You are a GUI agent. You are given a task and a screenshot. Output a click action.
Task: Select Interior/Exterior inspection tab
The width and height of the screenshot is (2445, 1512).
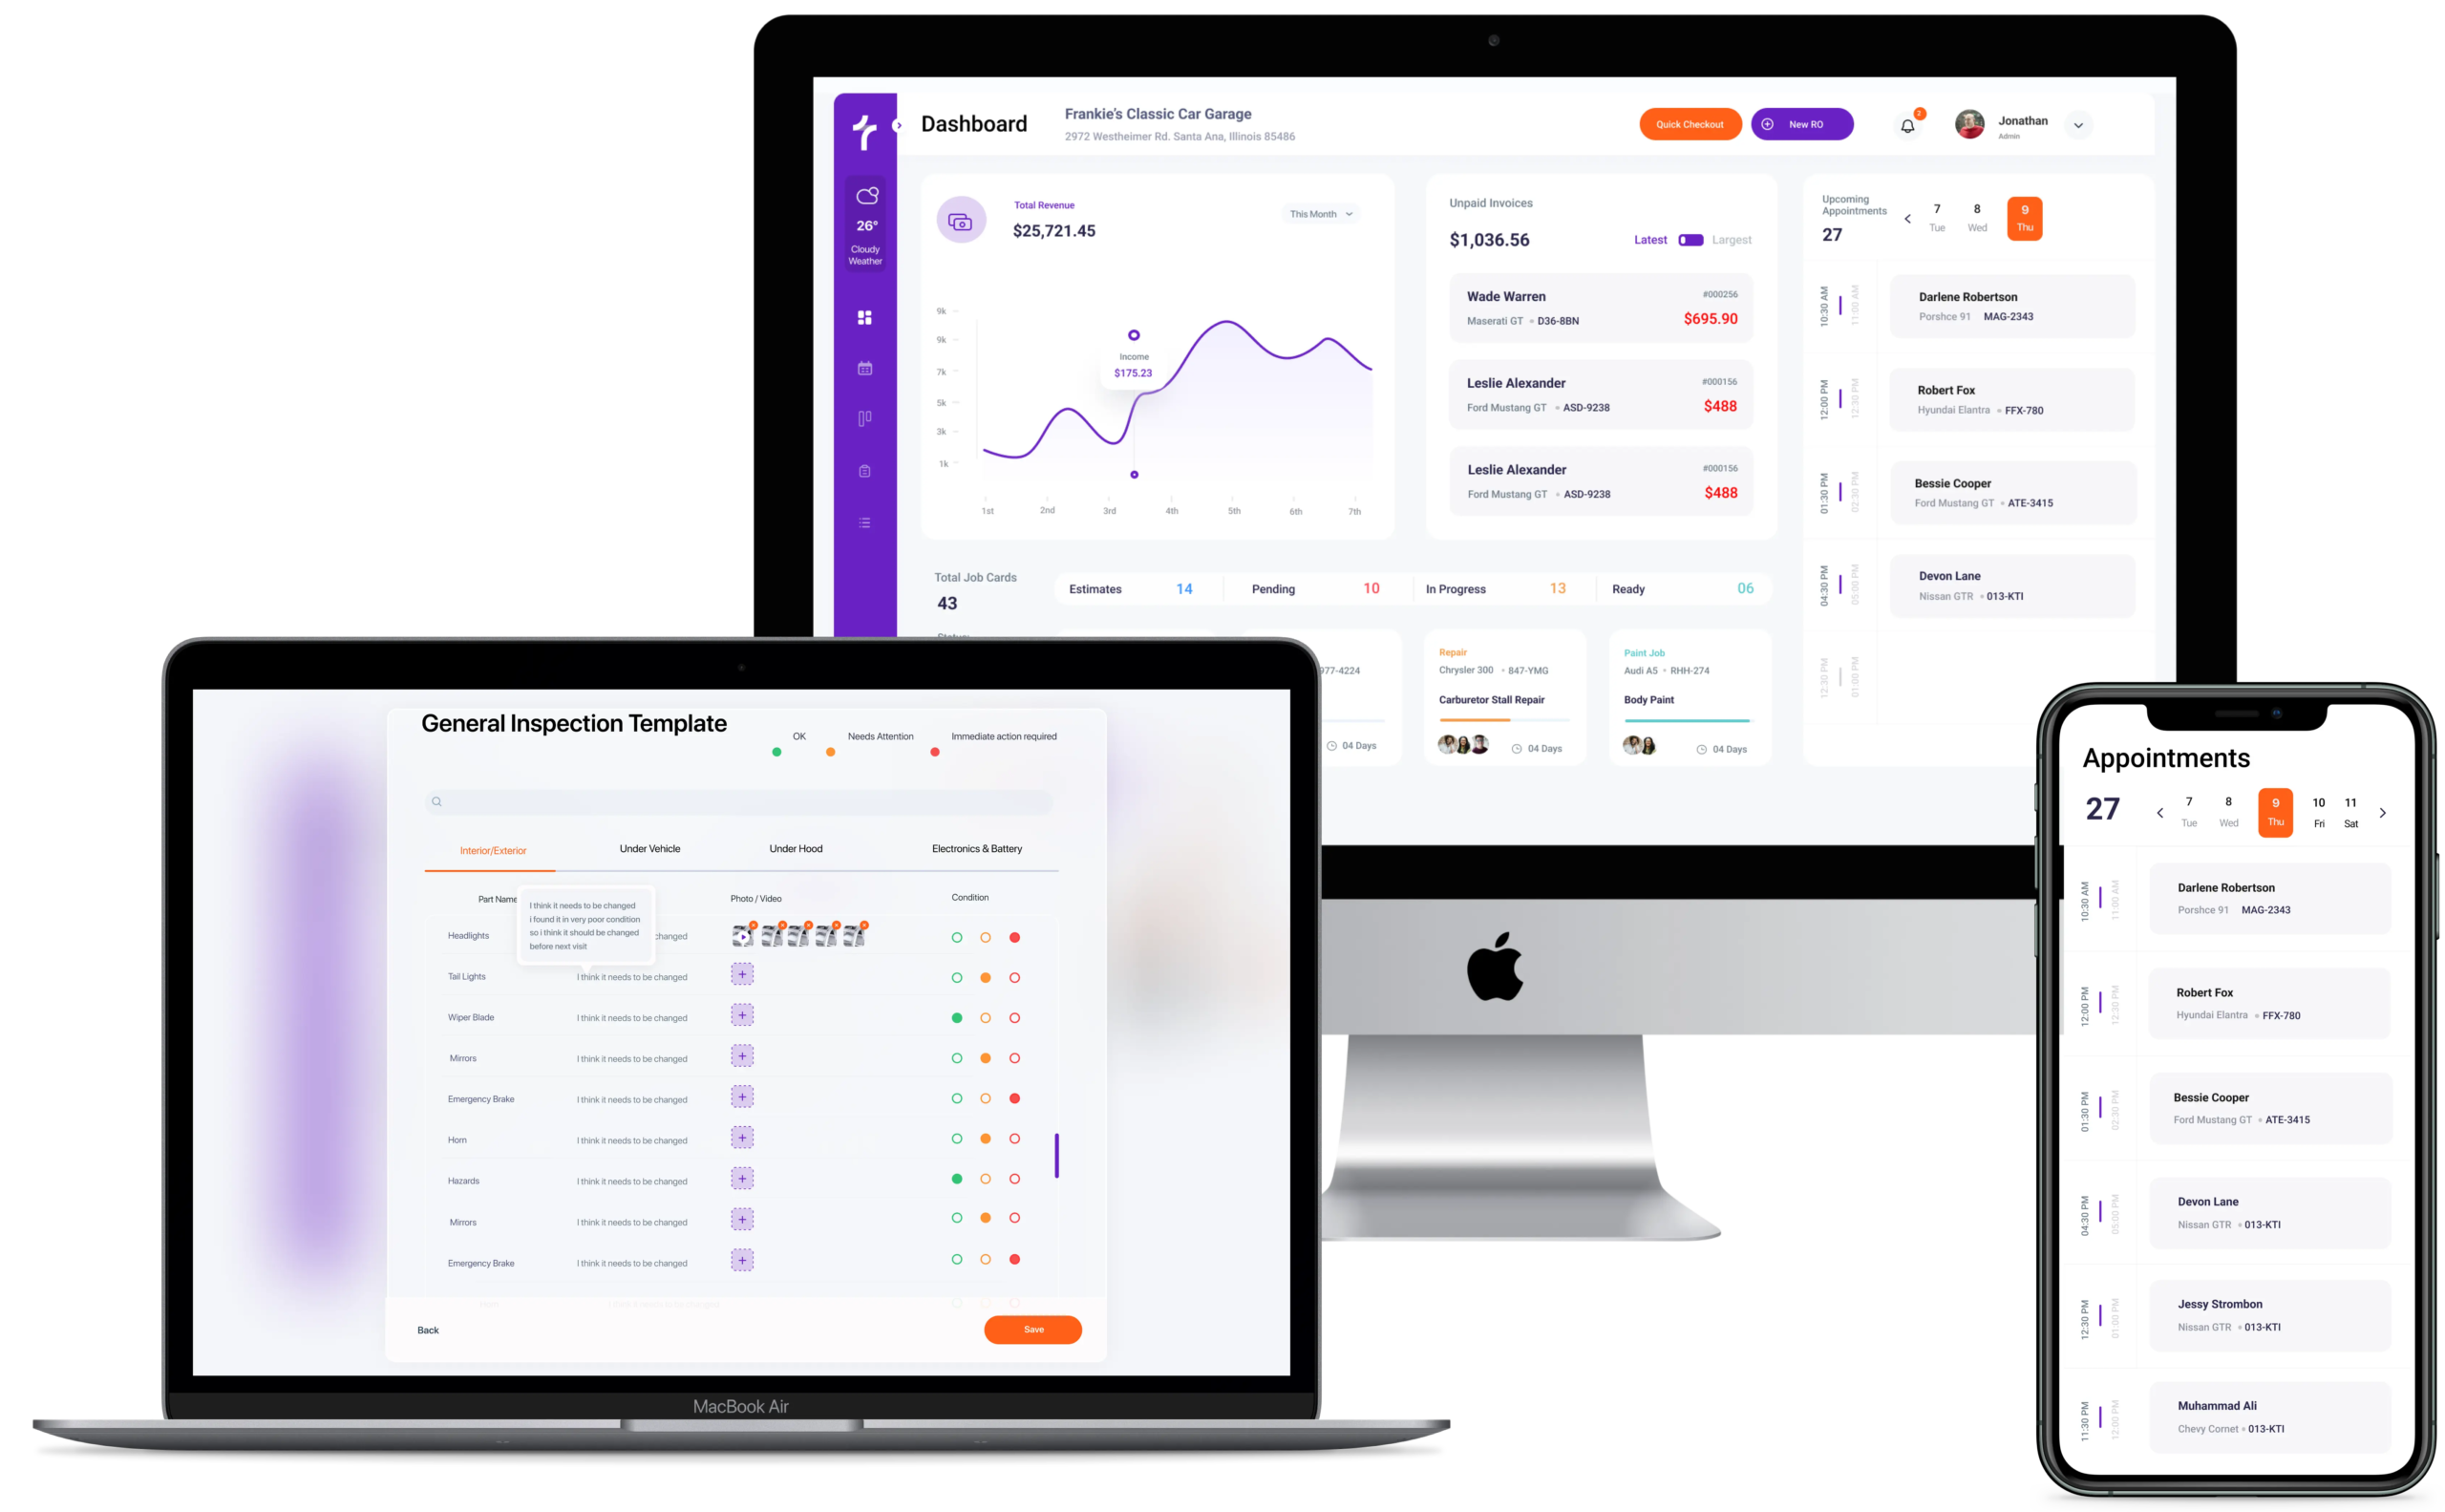click(493, 850)
